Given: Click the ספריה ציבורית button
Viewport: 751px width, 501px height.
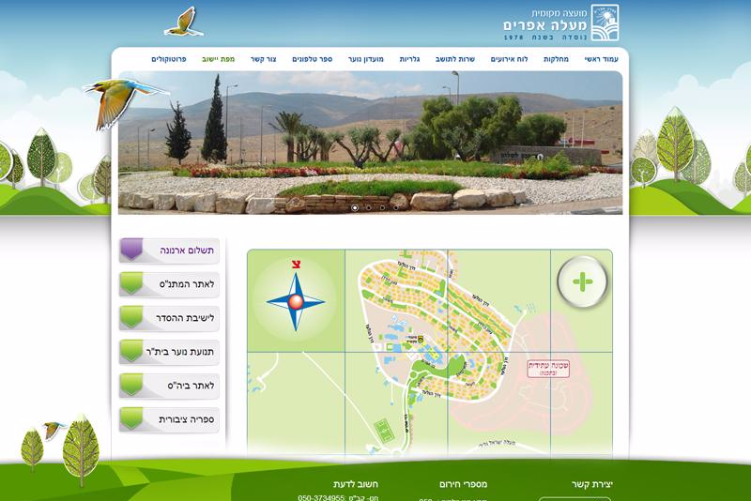Looking at the screenshot, I should [170, 420].
